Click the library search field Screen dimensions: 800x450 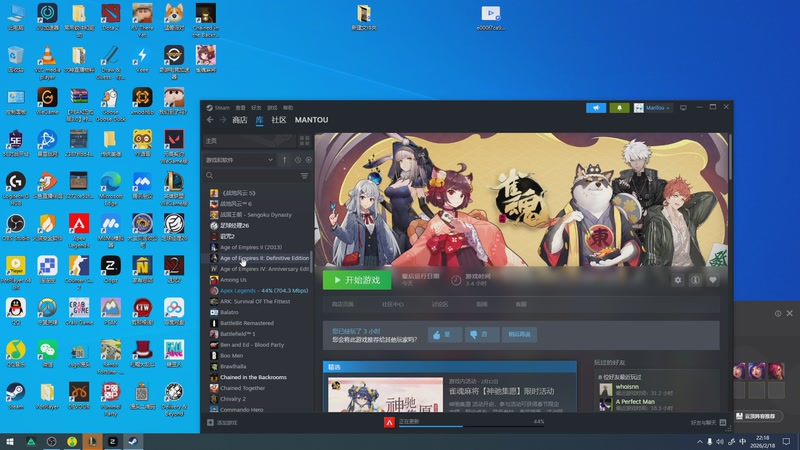250,176
